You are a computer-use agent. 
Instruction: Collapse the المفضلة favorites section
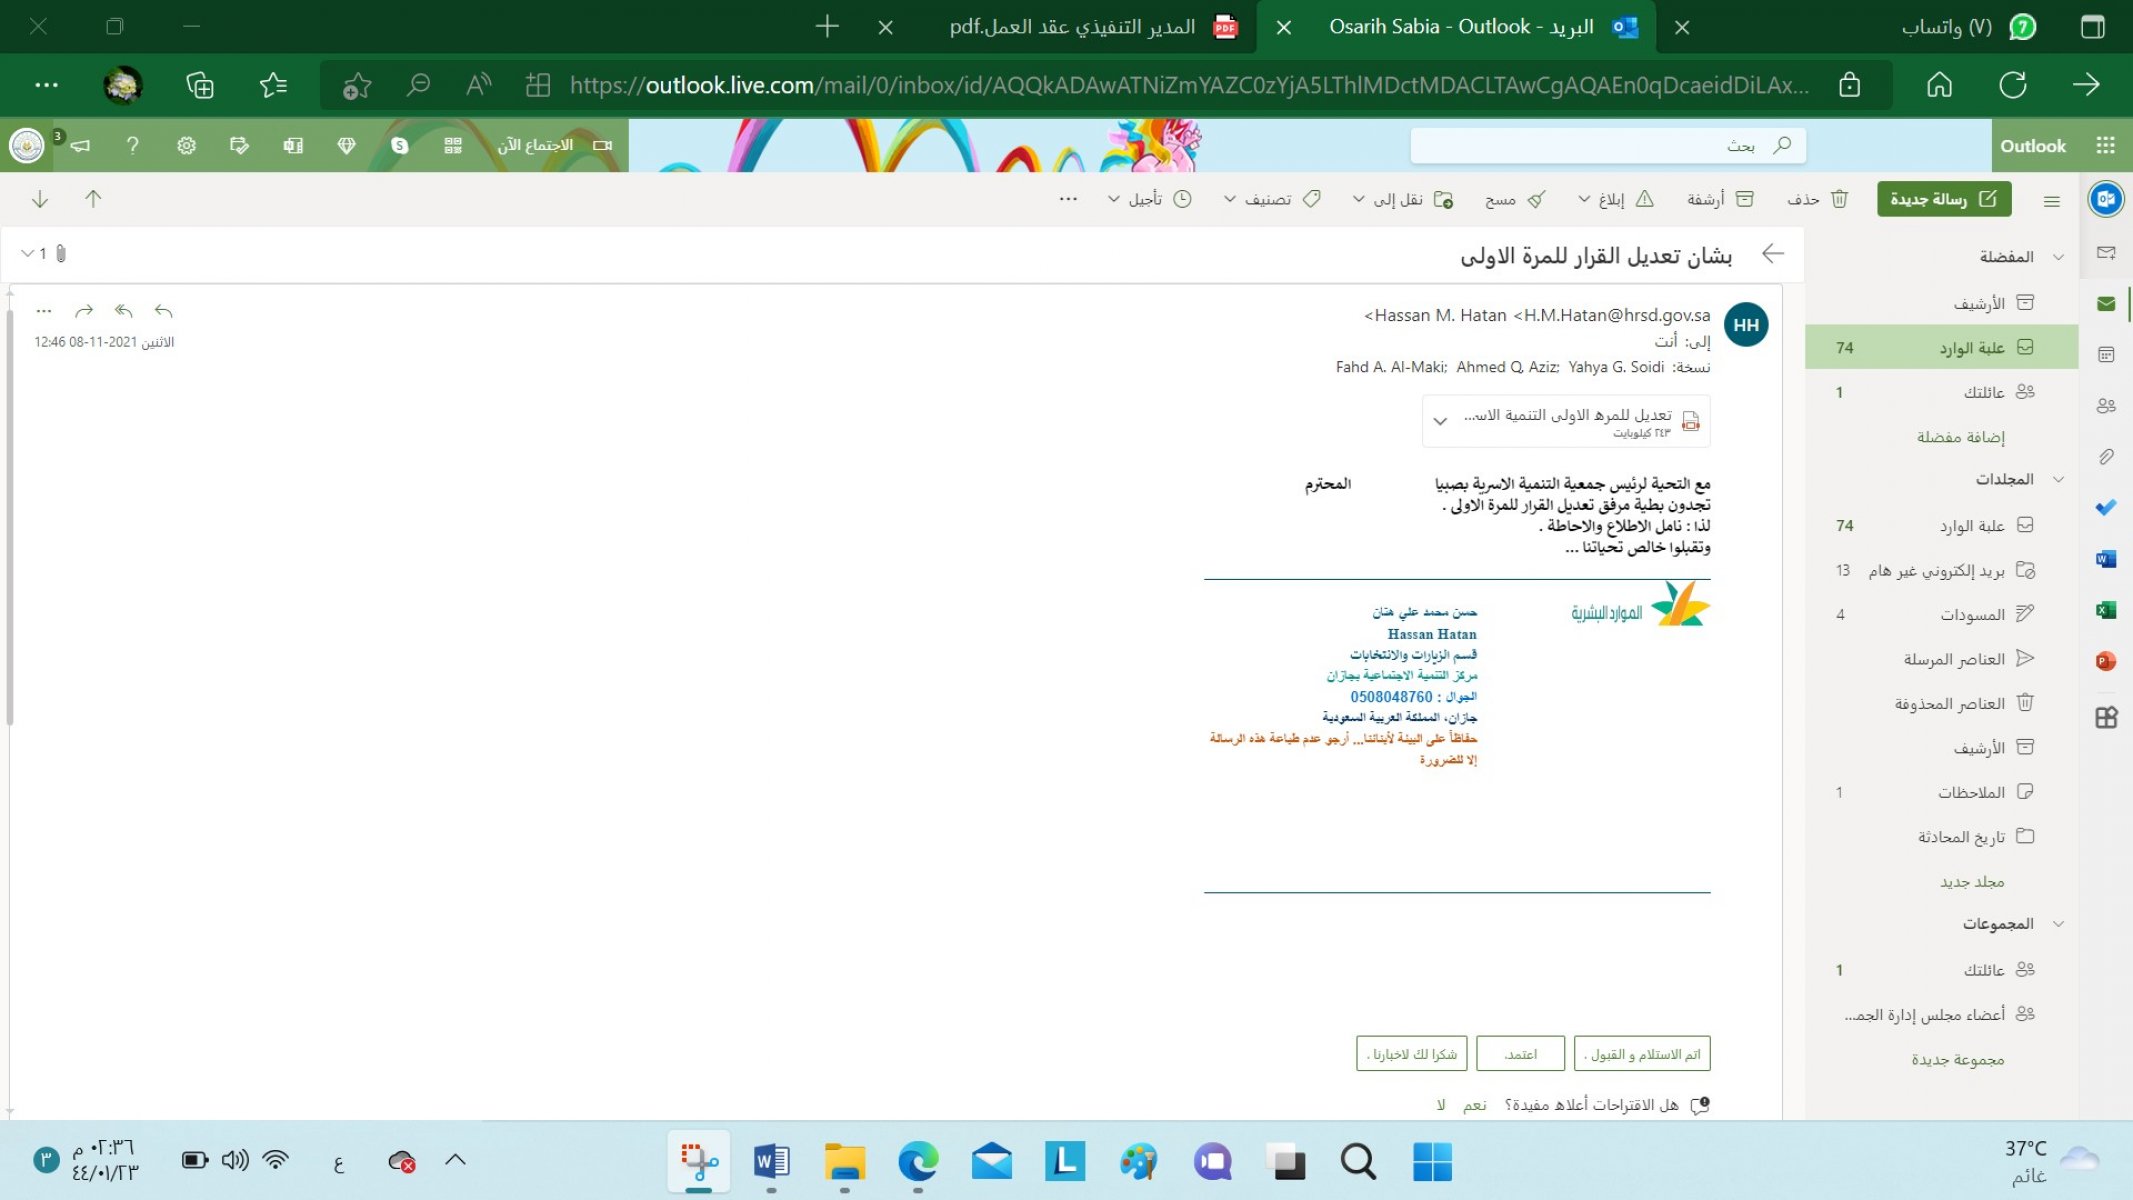point(2058,257)
